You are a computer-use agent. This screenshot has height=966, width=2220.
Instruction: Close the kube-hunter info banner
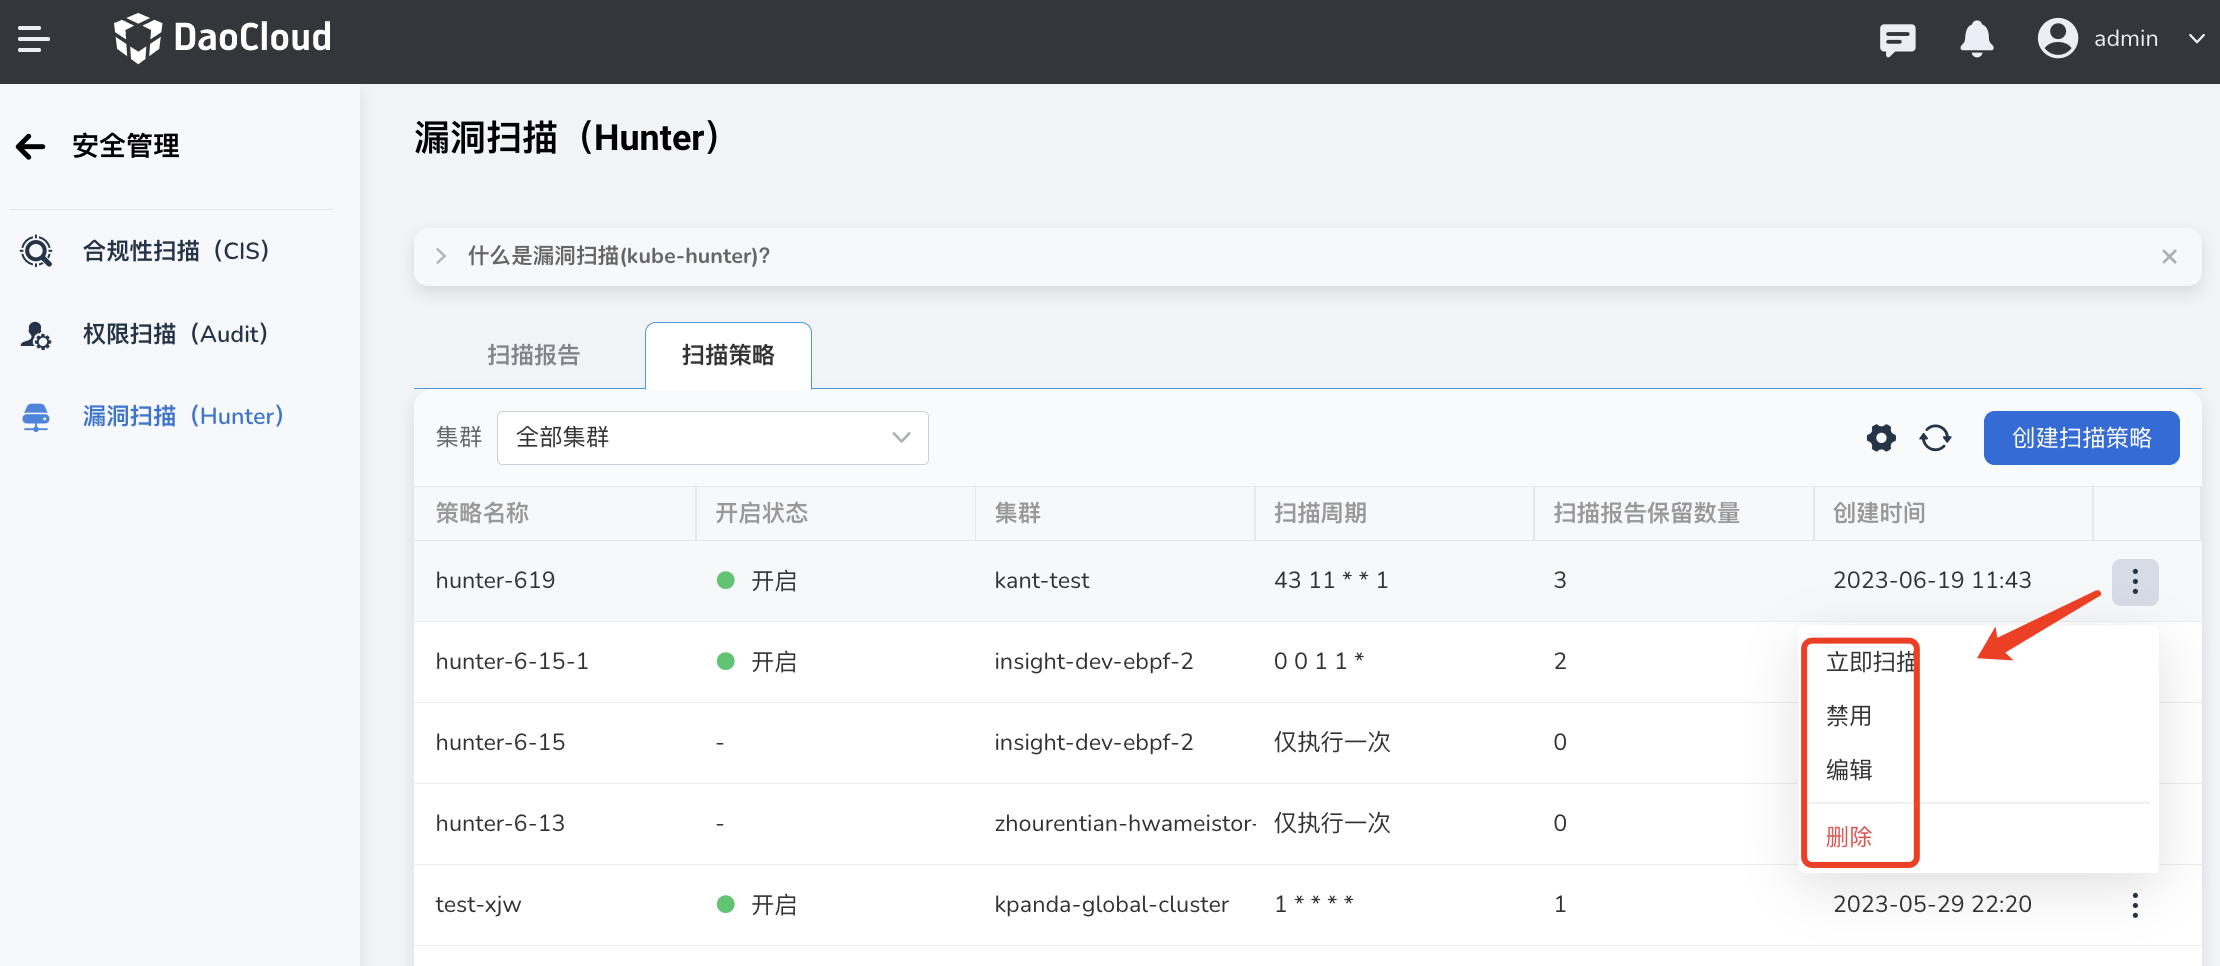pyautogui.click(x=2169, y=257)
